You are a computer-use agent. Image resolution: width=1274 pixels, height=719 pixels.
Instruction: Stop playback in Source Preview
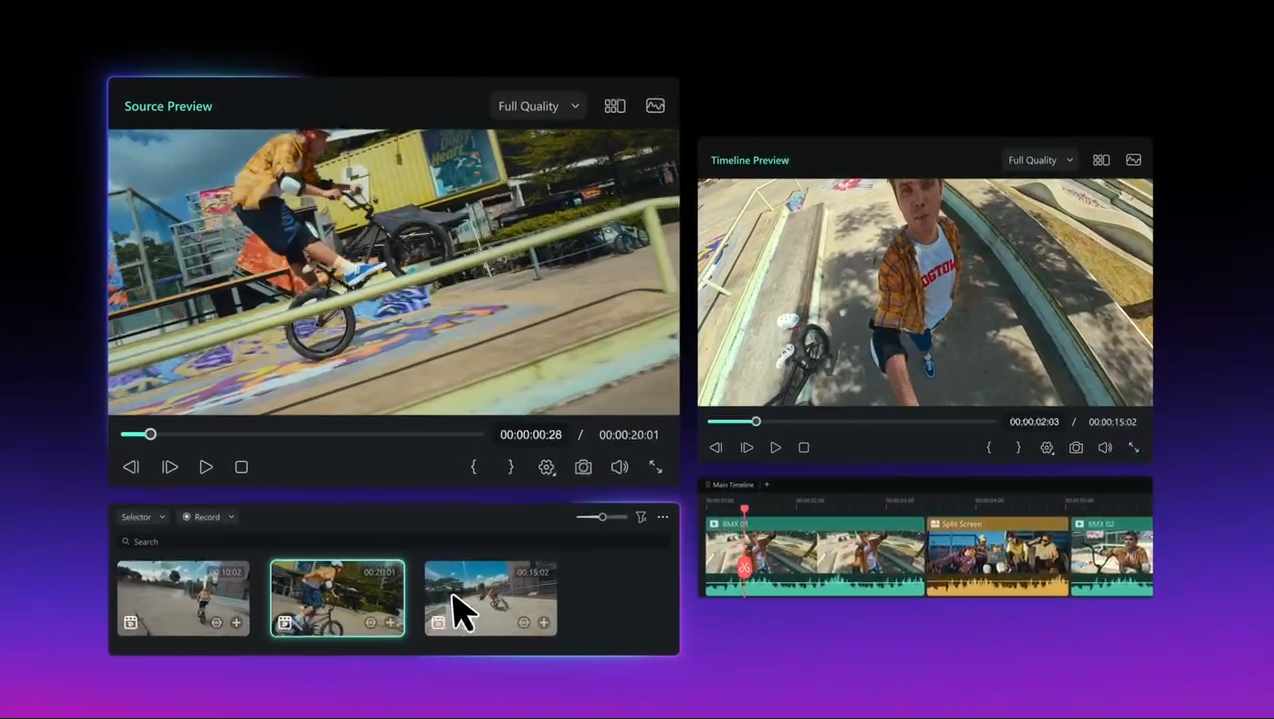pos(241,467)
